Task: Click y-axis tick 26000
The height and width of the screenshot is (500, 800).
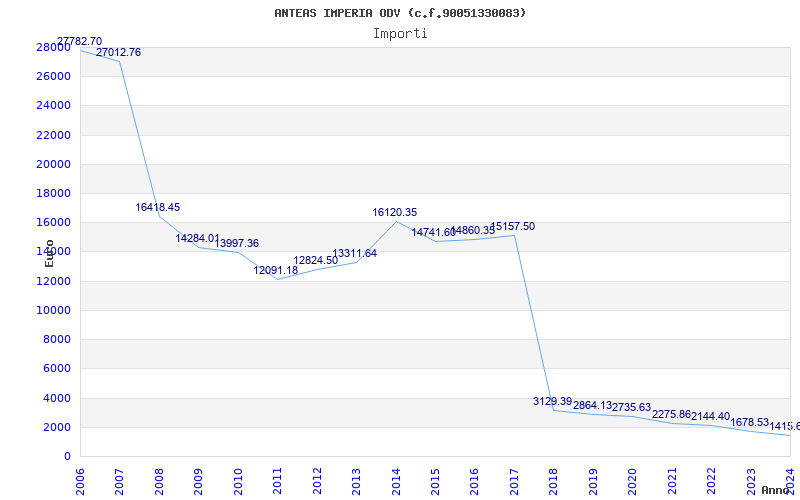Action: coord(54,76)
